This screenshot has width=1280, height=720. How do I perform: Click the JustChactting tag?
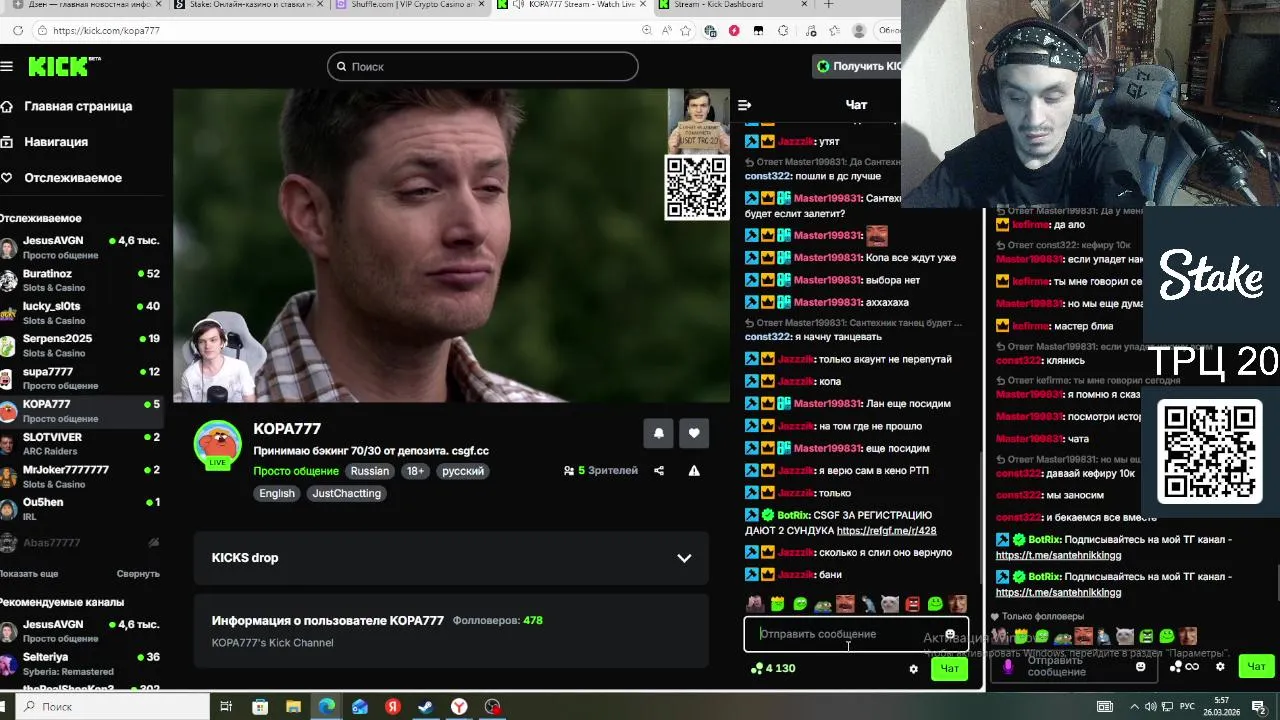(x=347, y=493)
